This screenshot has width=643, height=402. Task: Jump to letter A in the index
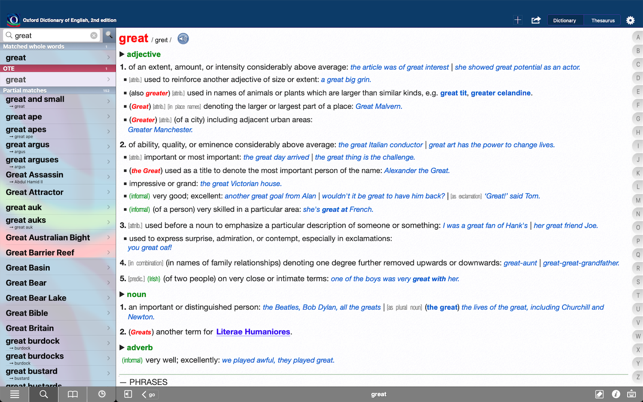pos(638,37)
